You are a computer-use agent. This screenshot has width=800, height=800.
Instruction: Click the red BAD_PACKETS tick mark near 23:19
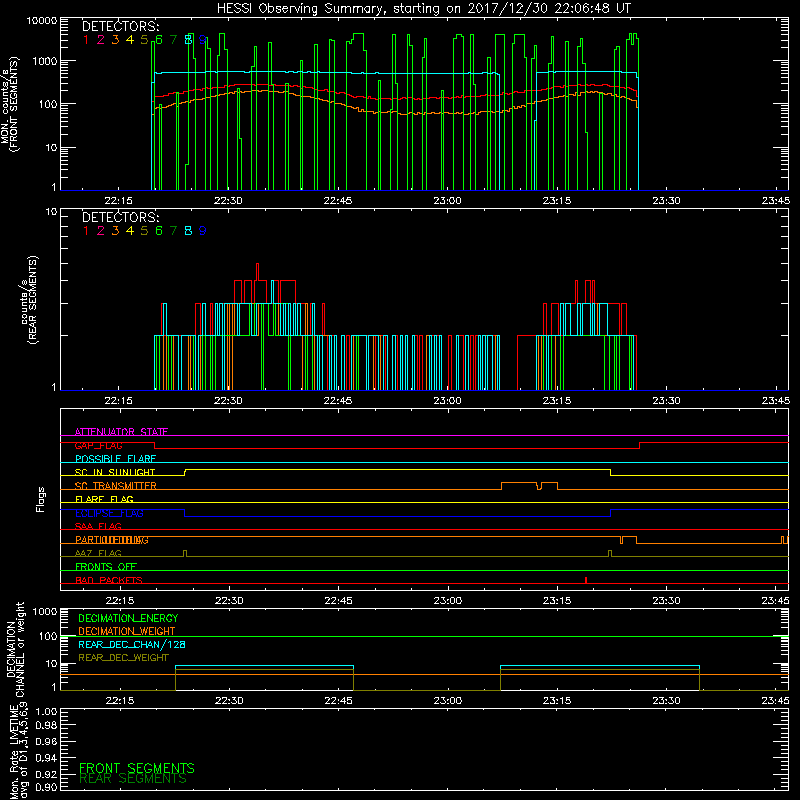(586, 580)
